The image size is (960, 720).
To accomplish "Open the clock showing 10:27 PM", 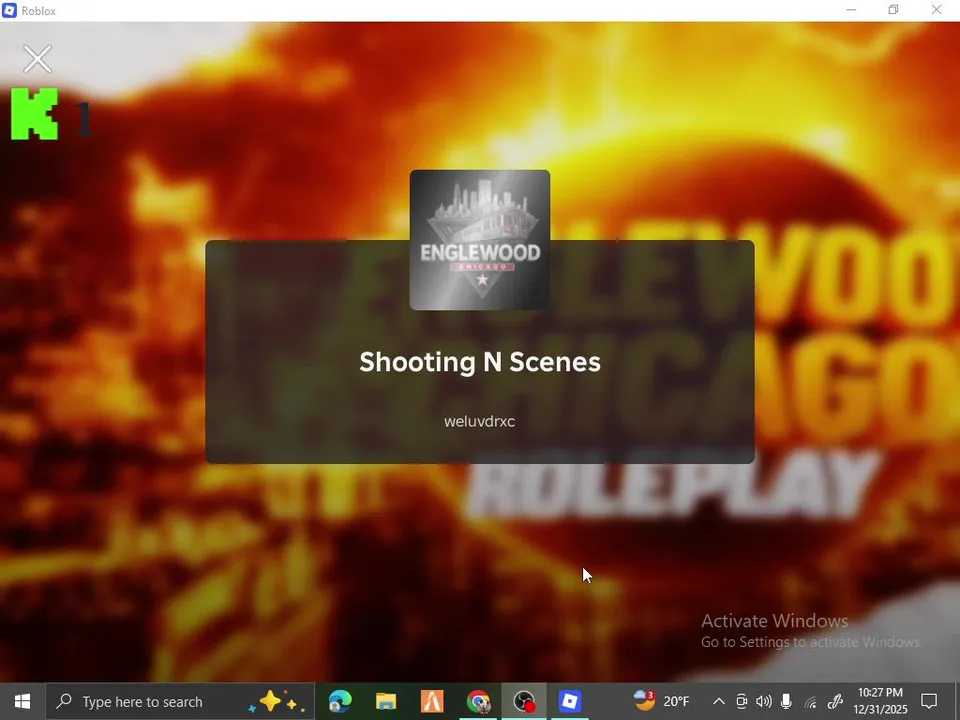I will tap(880, 701).
